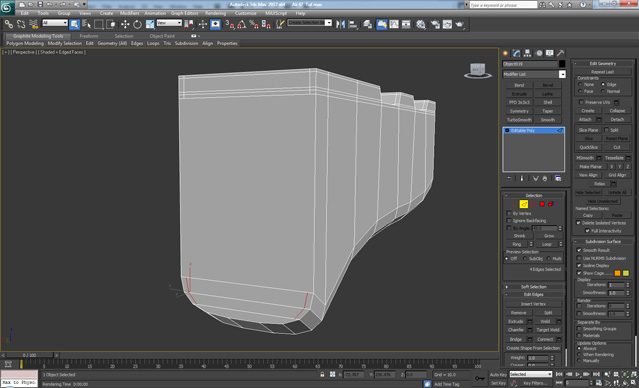The height and width of the screenshot is (388, 639).
Task: Switch to the Modify command panel
Action: [x=516, y=53]
